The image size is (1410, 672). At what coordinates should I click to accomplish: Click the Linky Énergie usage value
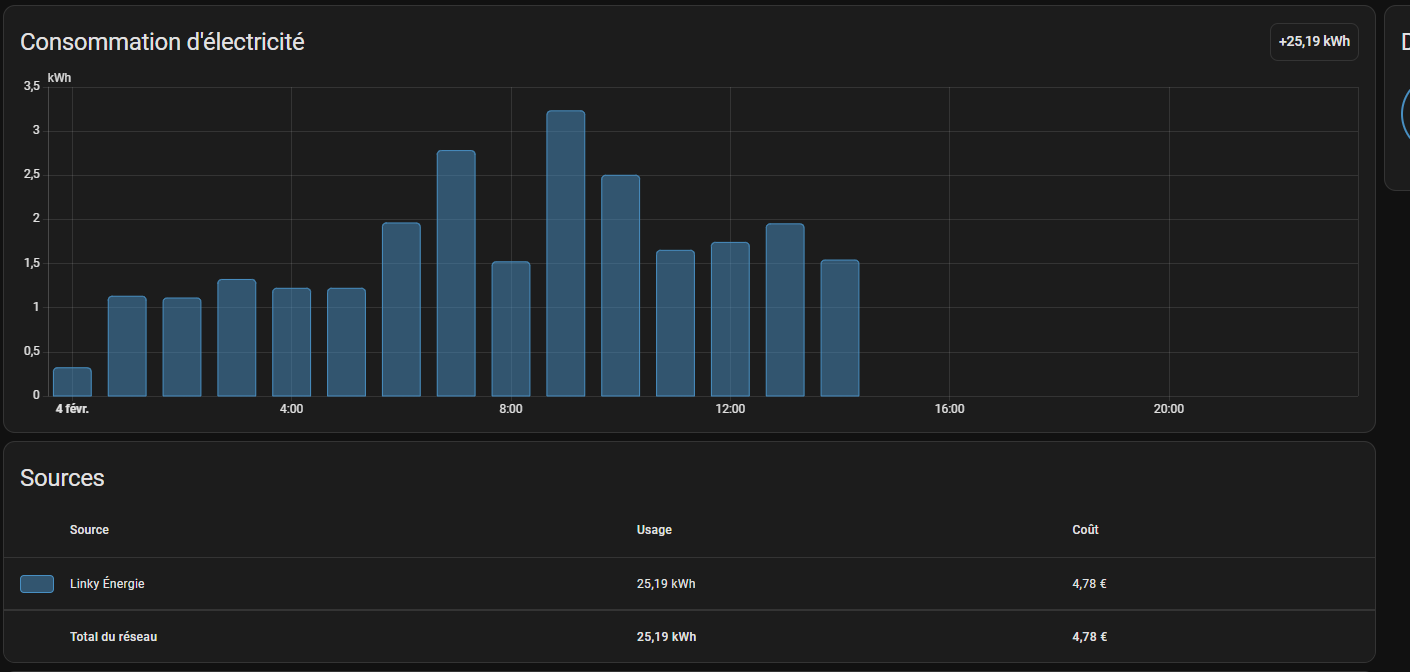point(665,584)
